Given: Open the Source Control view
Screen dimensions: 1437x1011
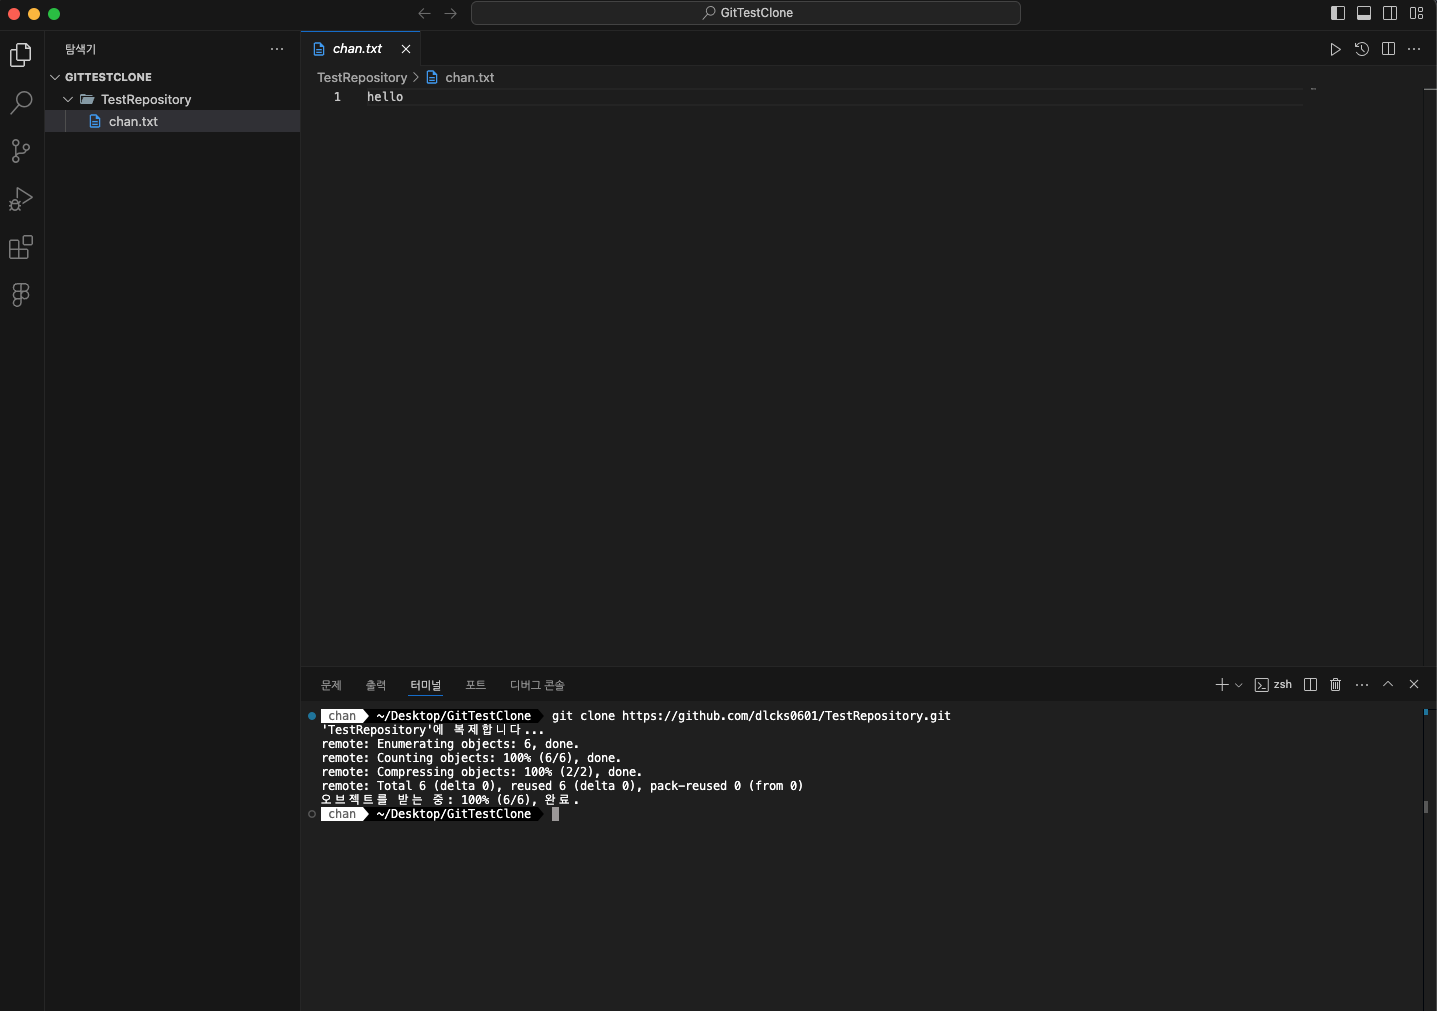Looking at the screenshot, I should [x=20, y=151].
